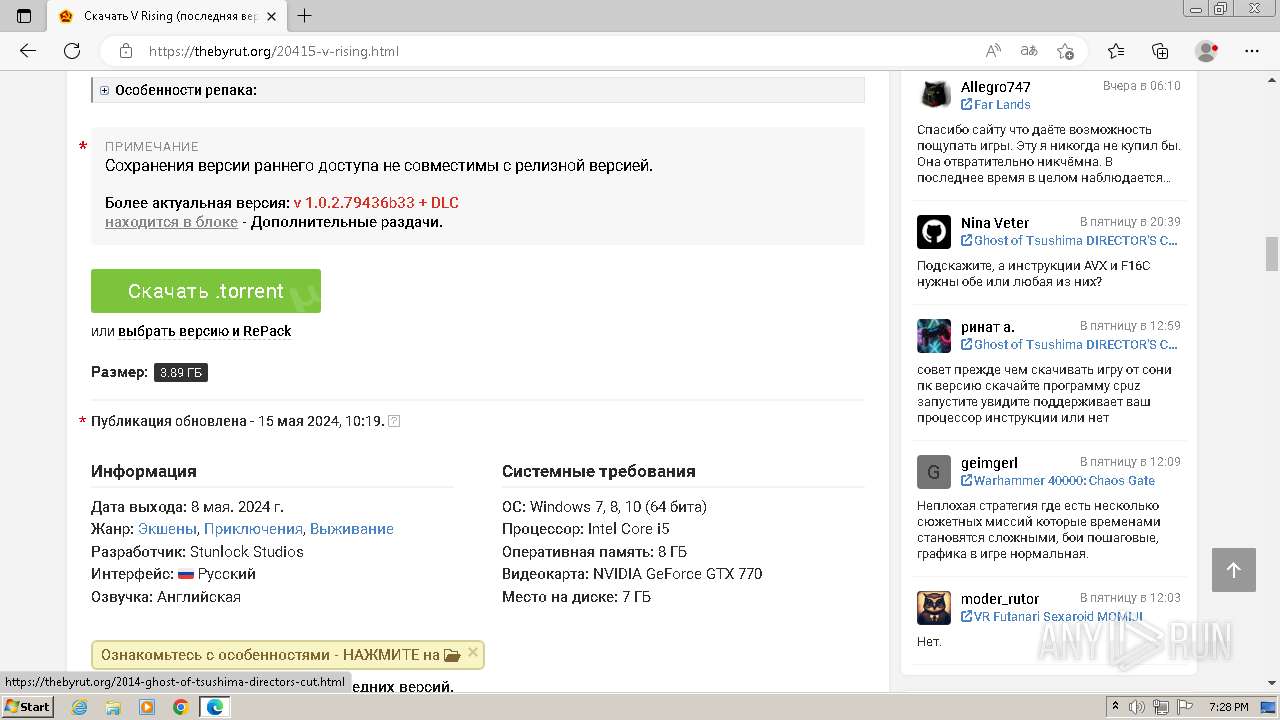Click the geimgerl username
1280x720 pixels.
coord(989,463)
